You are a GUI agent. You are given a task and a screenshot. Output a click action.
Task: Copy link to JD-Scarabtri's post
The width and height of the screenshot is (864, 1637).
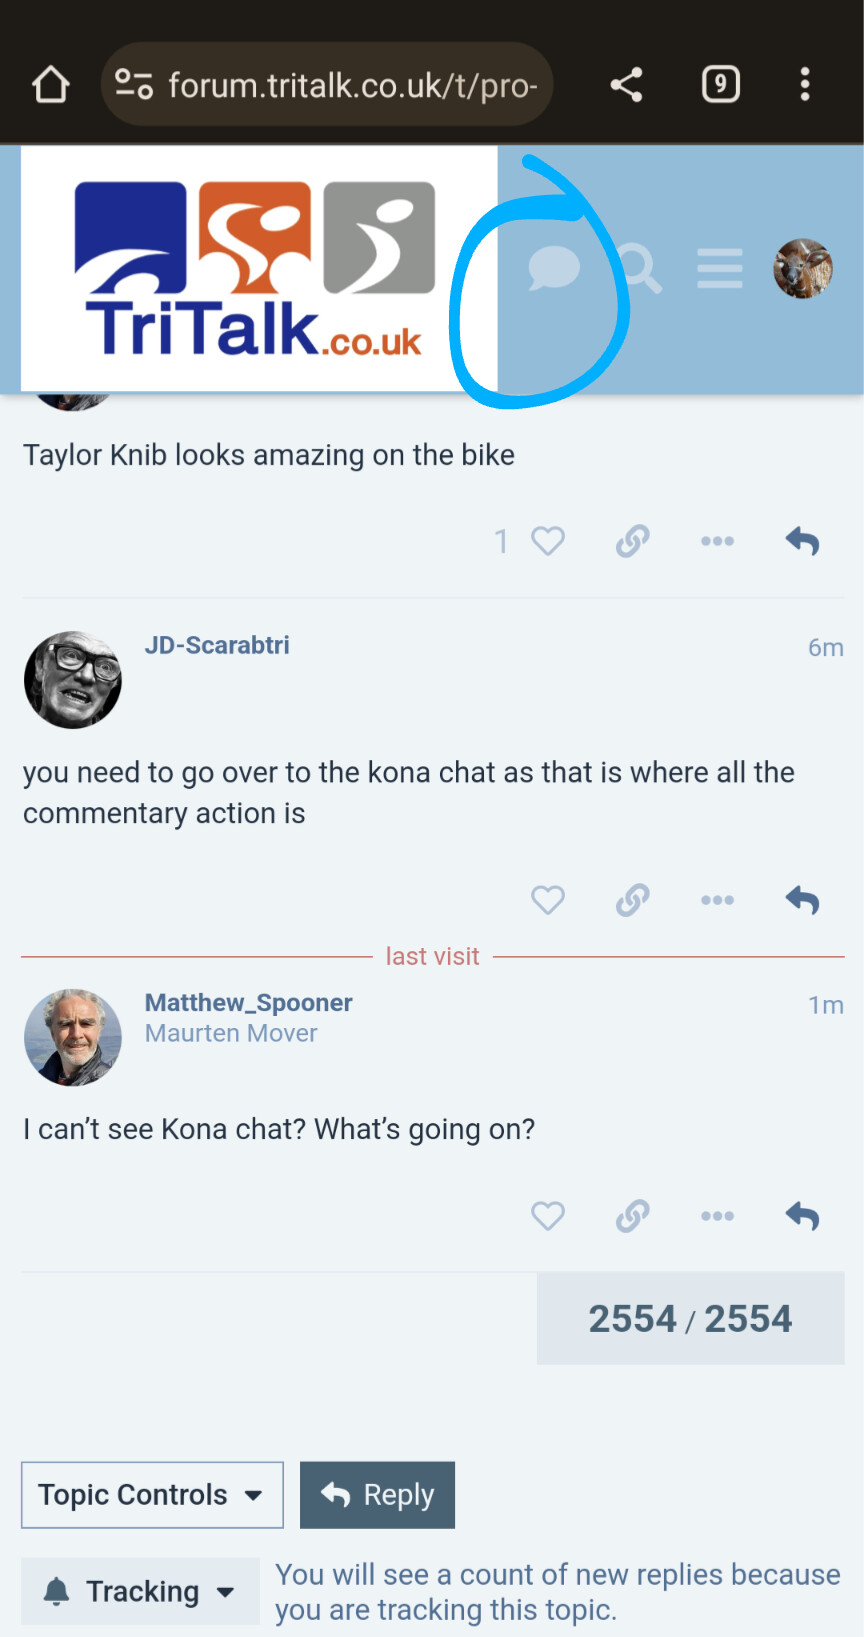(632, 900)
